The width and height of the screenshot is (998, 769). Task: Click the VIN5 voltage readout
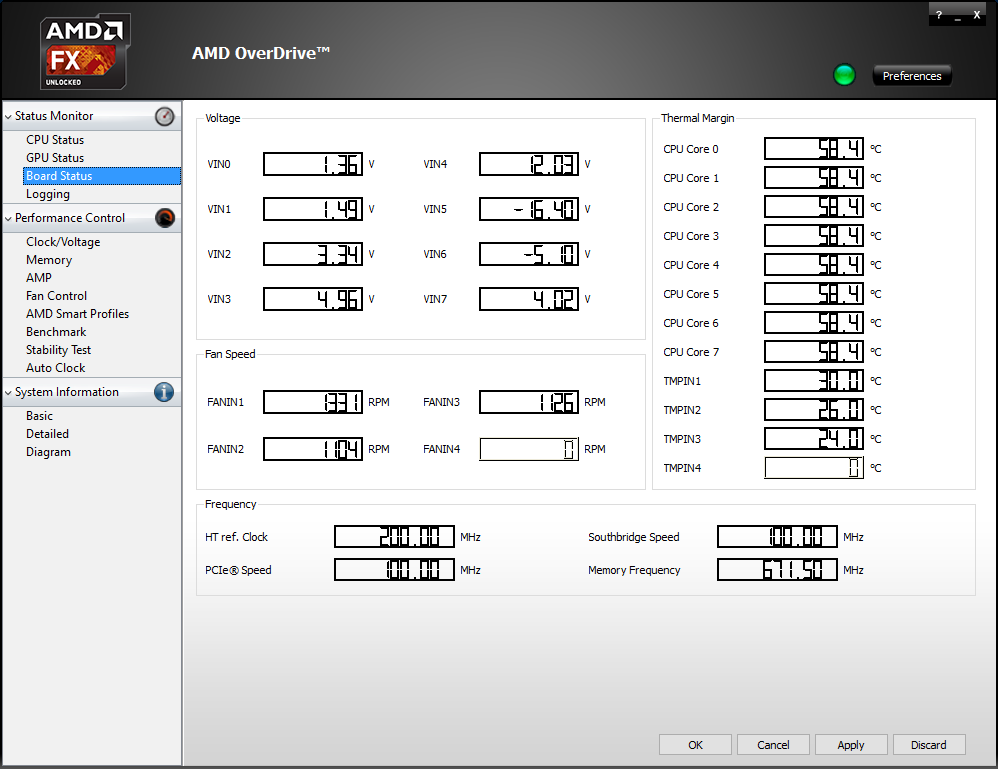point(529,209)
